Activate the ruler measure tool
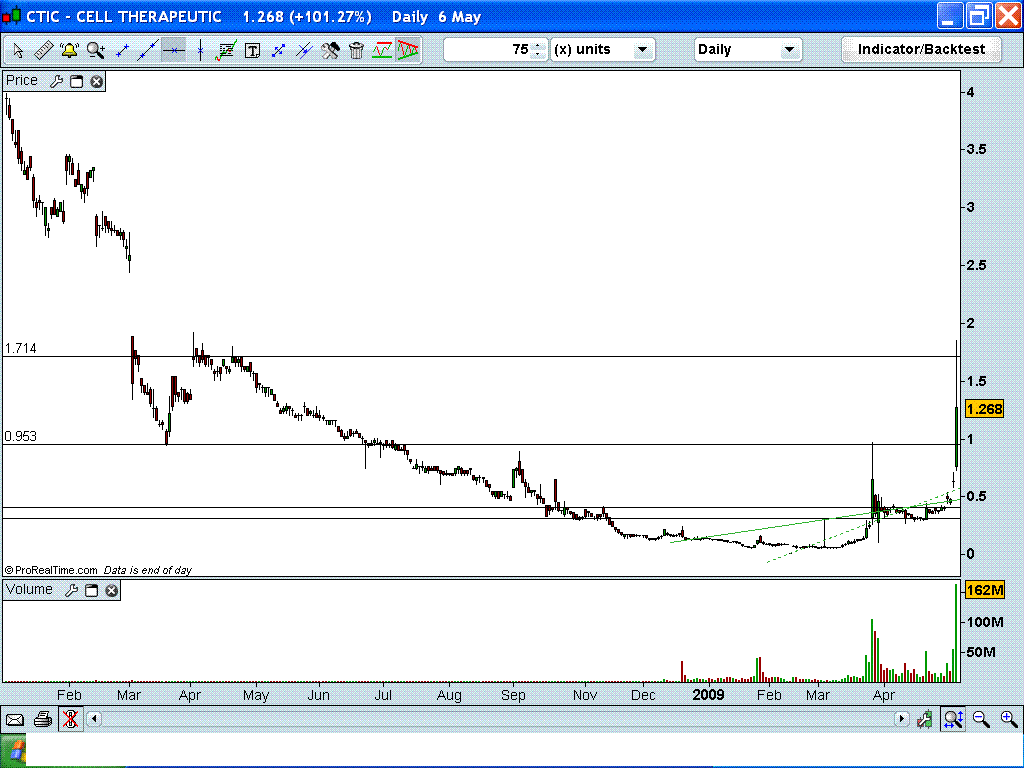 (x=43, y=50)
